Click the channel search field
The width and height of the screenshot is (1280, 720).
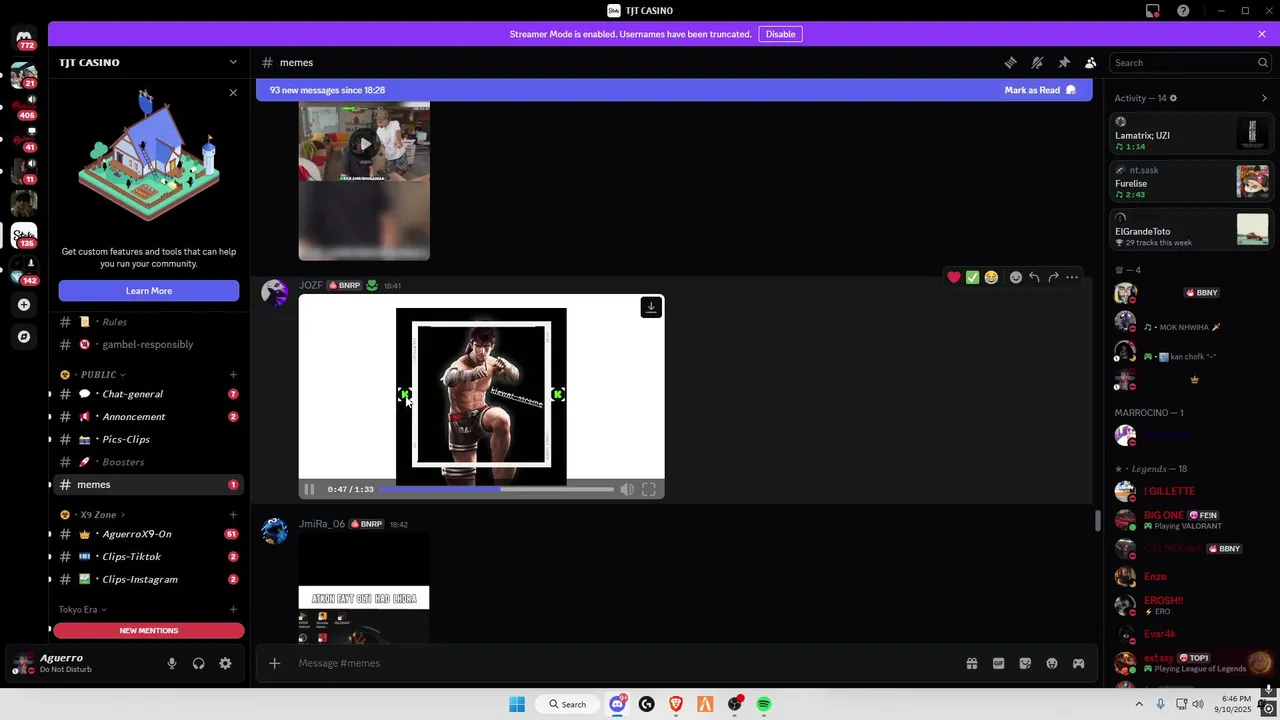pos(1190,62)
